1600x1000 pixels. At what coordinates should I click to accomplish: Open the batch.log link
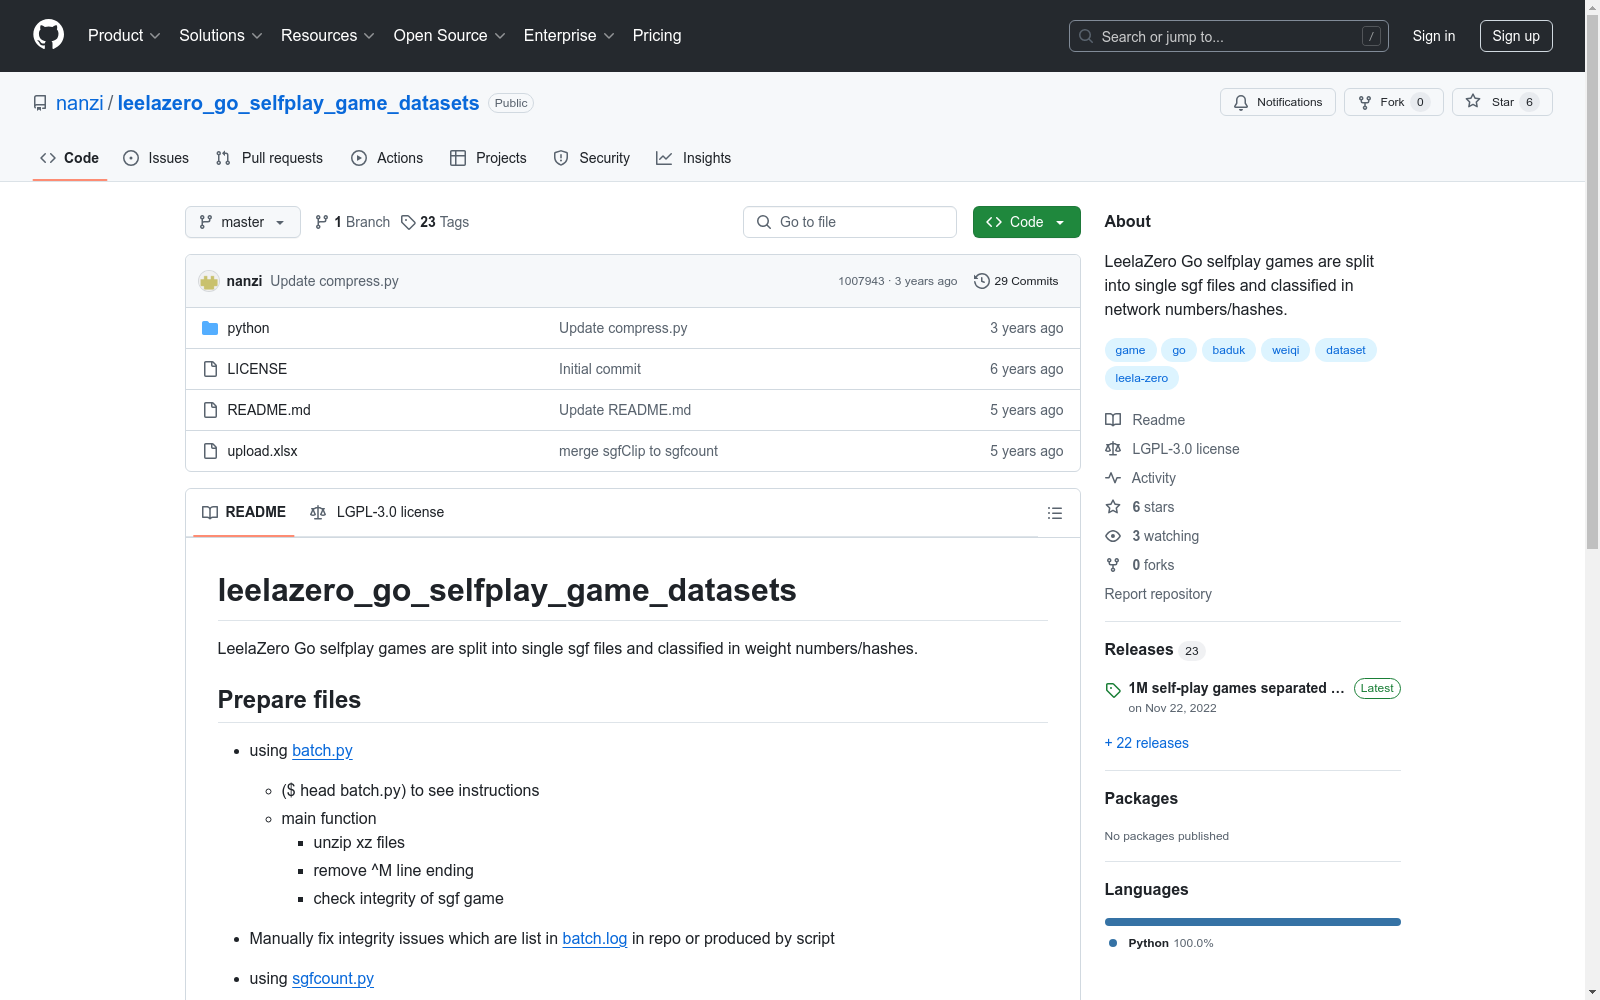point(595,938)
